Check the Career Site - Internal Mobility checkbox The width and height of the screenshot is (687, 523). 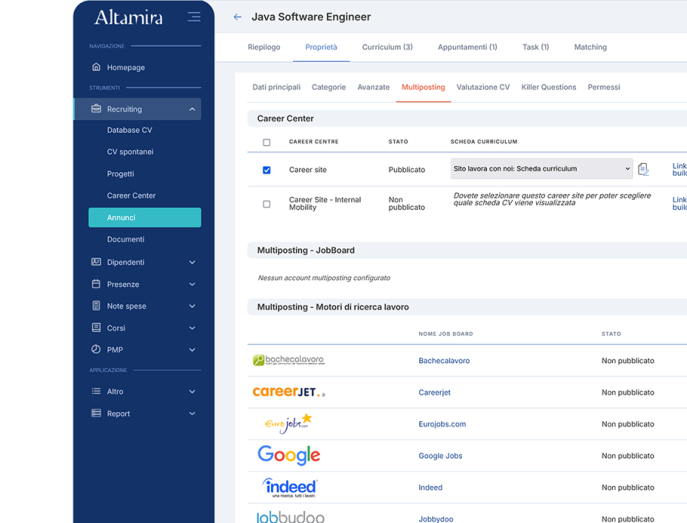click(266, 204)
